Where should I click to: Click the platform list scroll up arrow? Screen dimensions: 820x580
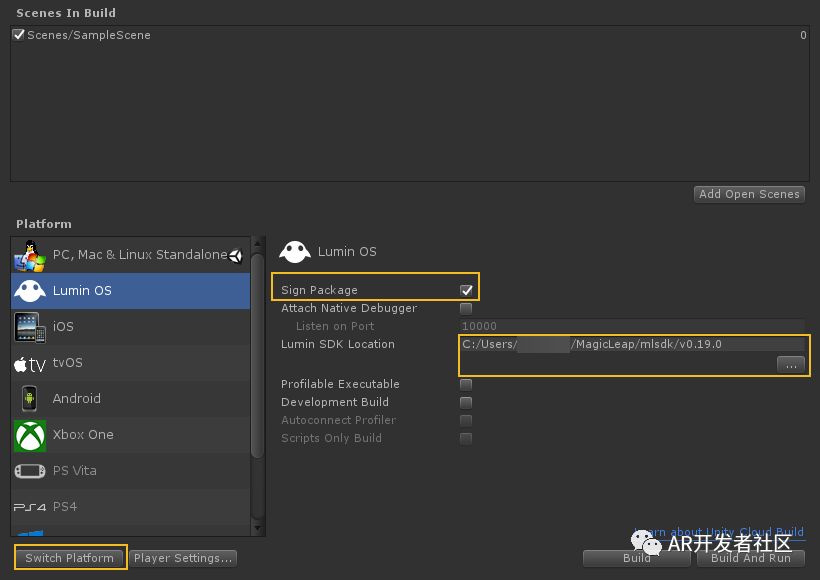click(257, 243)
